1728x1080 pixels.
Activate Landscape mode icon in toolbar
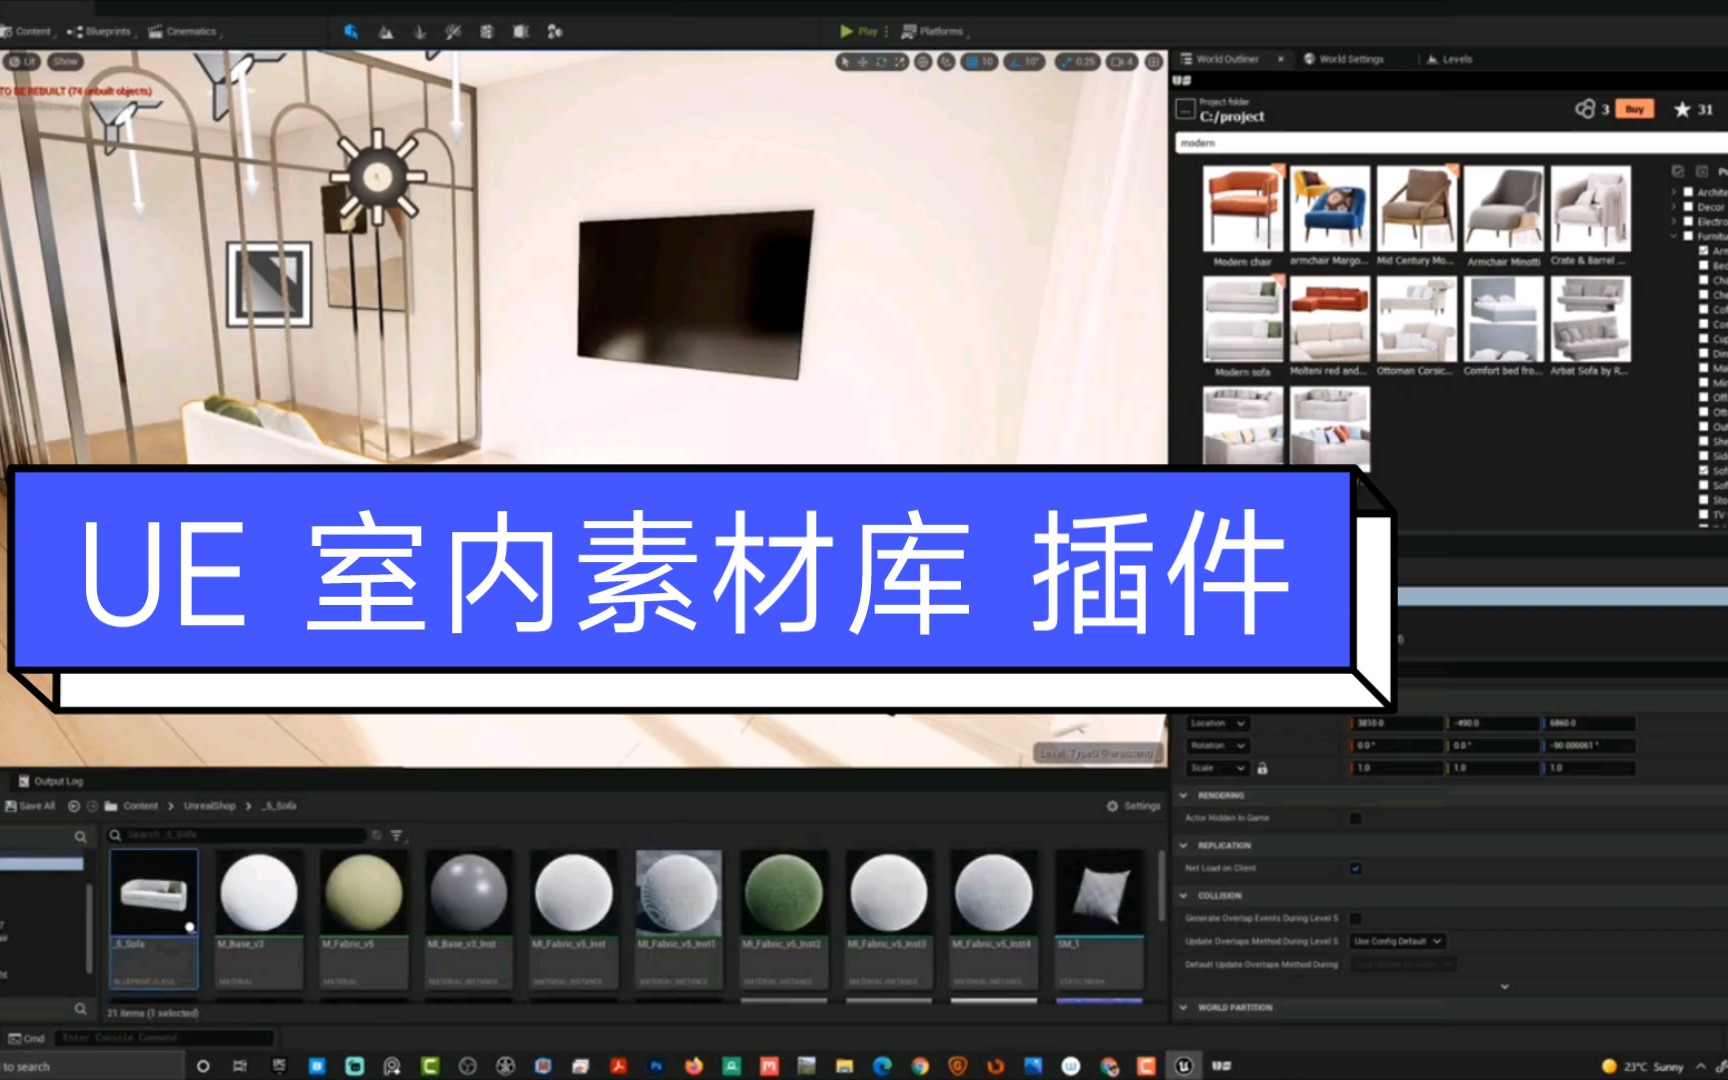click(x=386, y=31)
